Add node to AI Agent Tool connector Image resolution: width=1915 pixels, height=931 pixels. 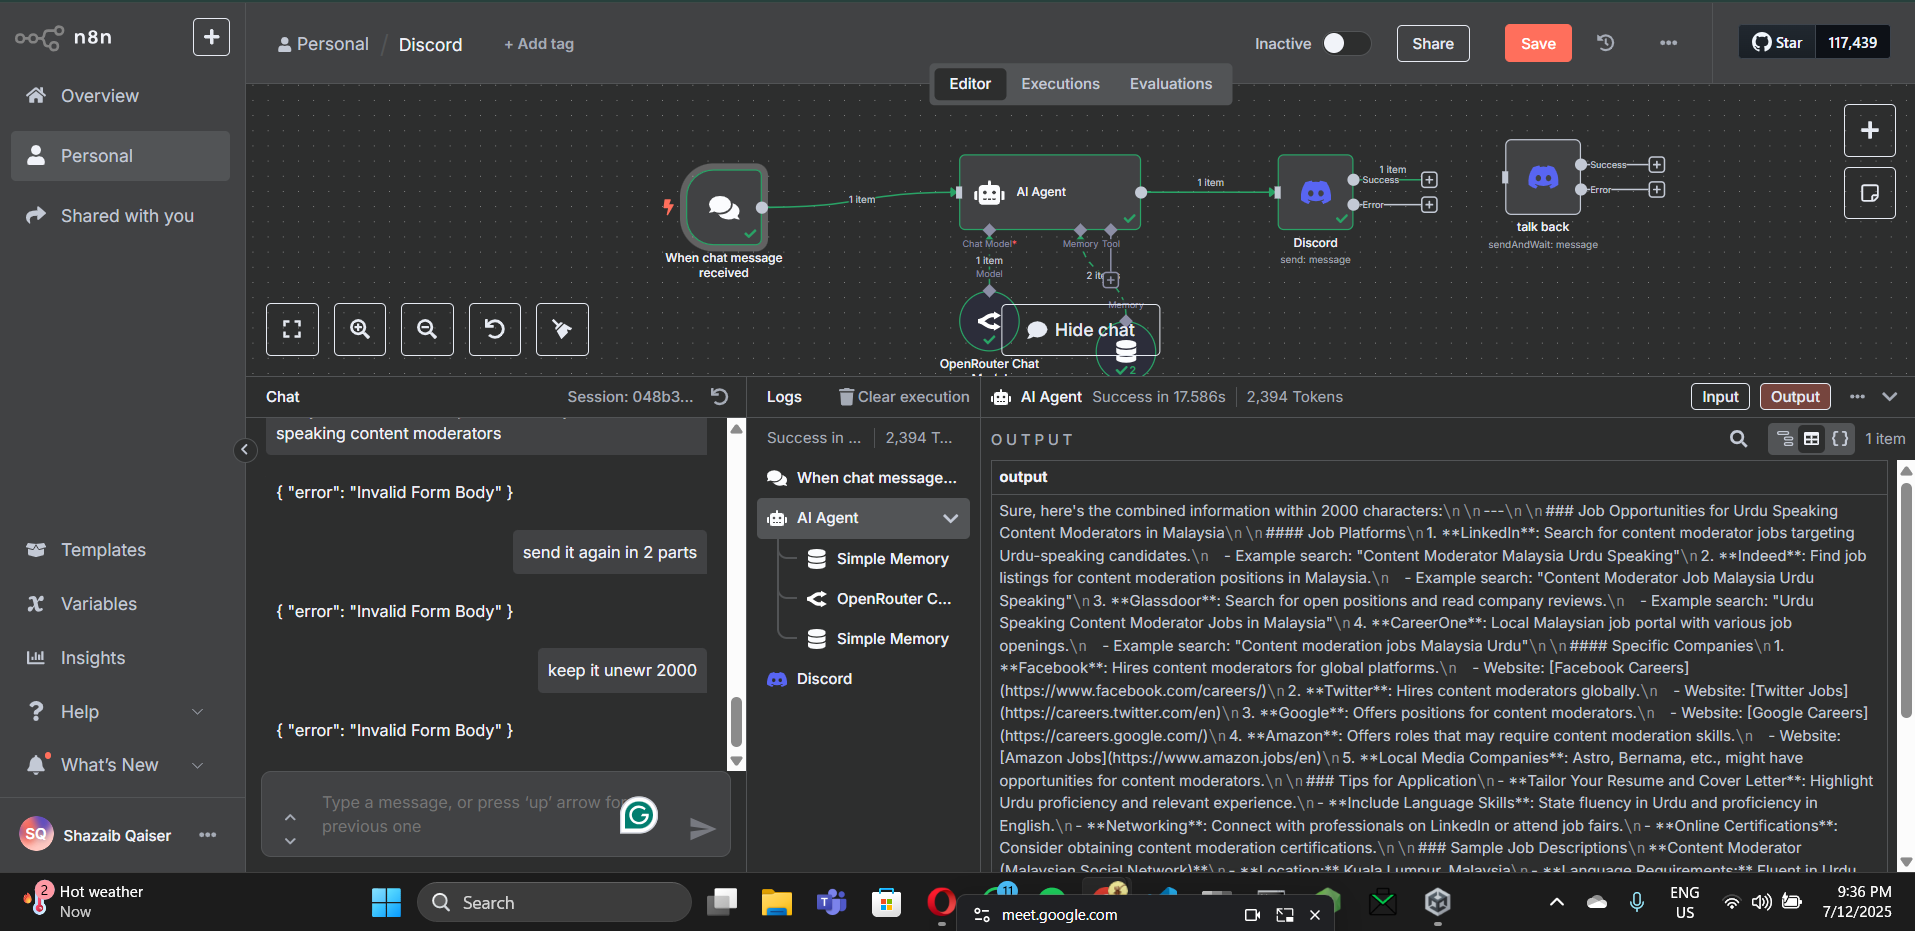[x=1110, y=280]
